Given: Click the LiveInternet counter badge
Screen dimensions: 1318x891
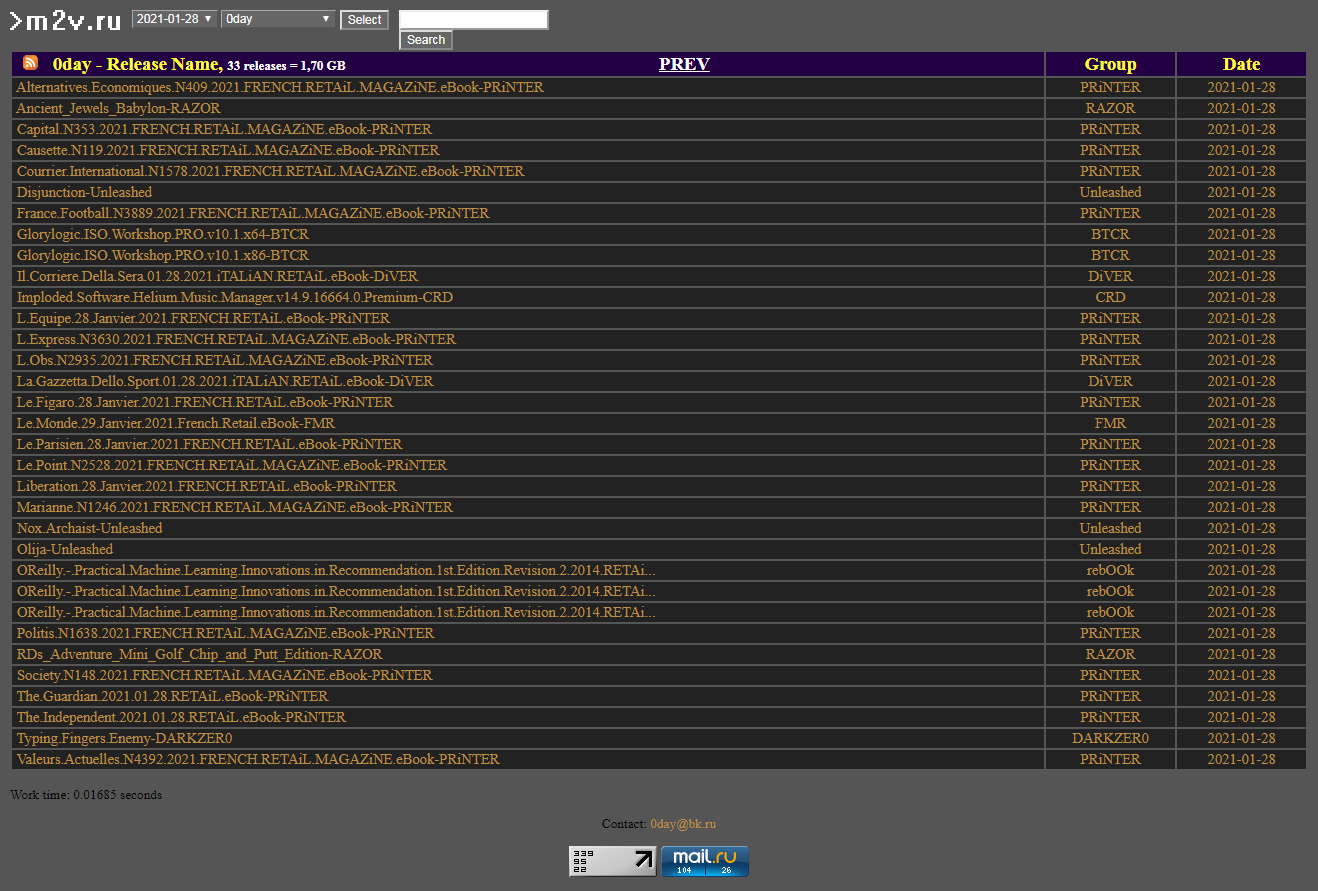Looking at the screenshot, I should (x=613, y=861).
